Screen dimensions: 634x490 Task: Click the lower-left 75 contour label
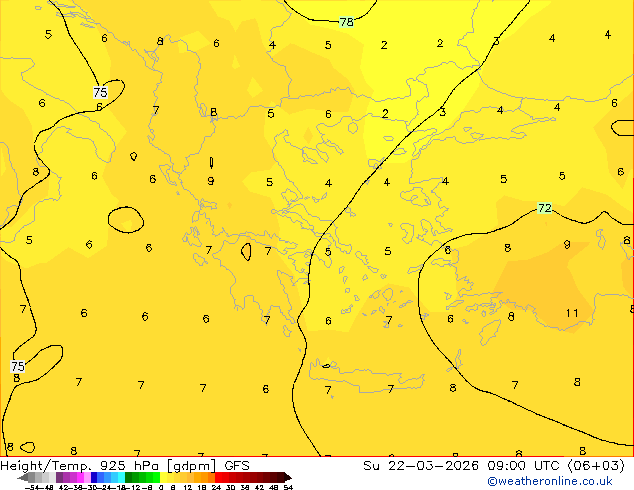point(18,366)
